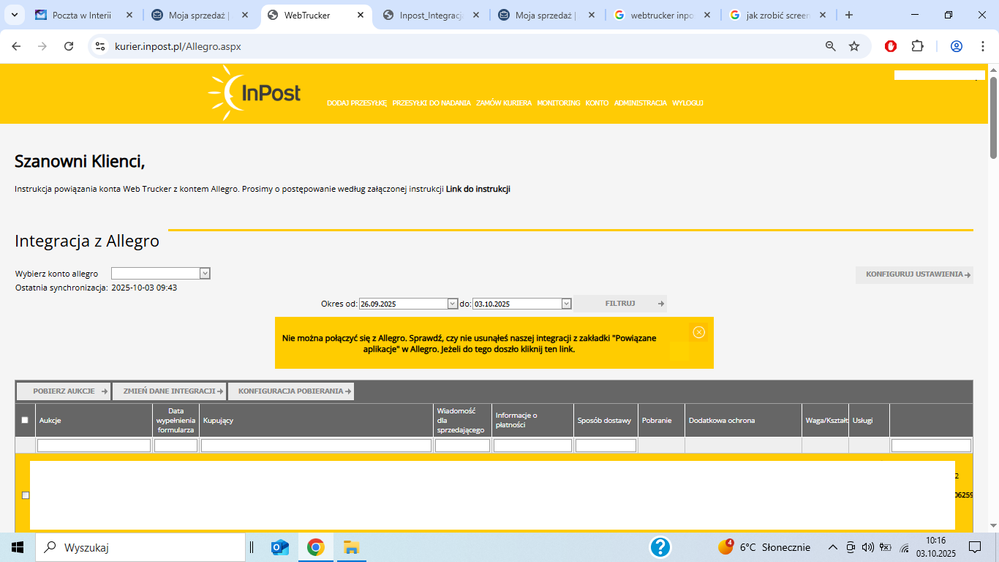Click the address bar URL
This screenshot has height=562, width=999.
178,46
